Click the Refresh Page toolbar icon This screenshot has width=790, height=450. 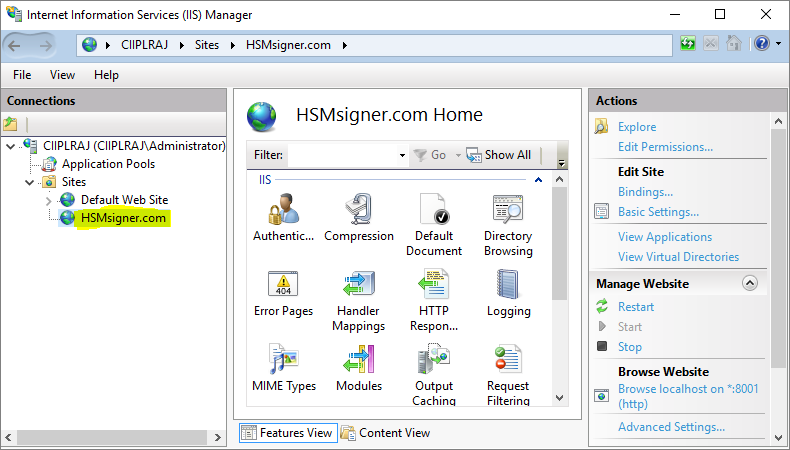coord(688,44)
